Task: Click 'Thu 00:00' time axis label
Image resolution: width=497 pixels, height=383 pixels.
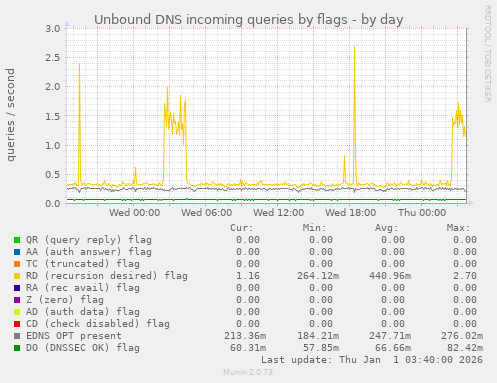Action: 422,213
